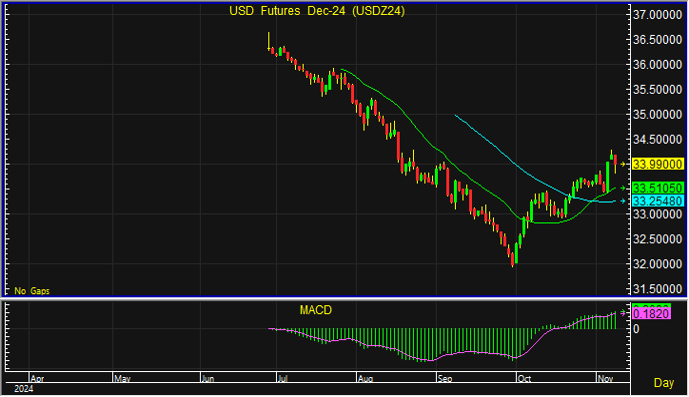Click the Apr label on time axis
The width and height of the screenshot is (689, 397).
37,378
